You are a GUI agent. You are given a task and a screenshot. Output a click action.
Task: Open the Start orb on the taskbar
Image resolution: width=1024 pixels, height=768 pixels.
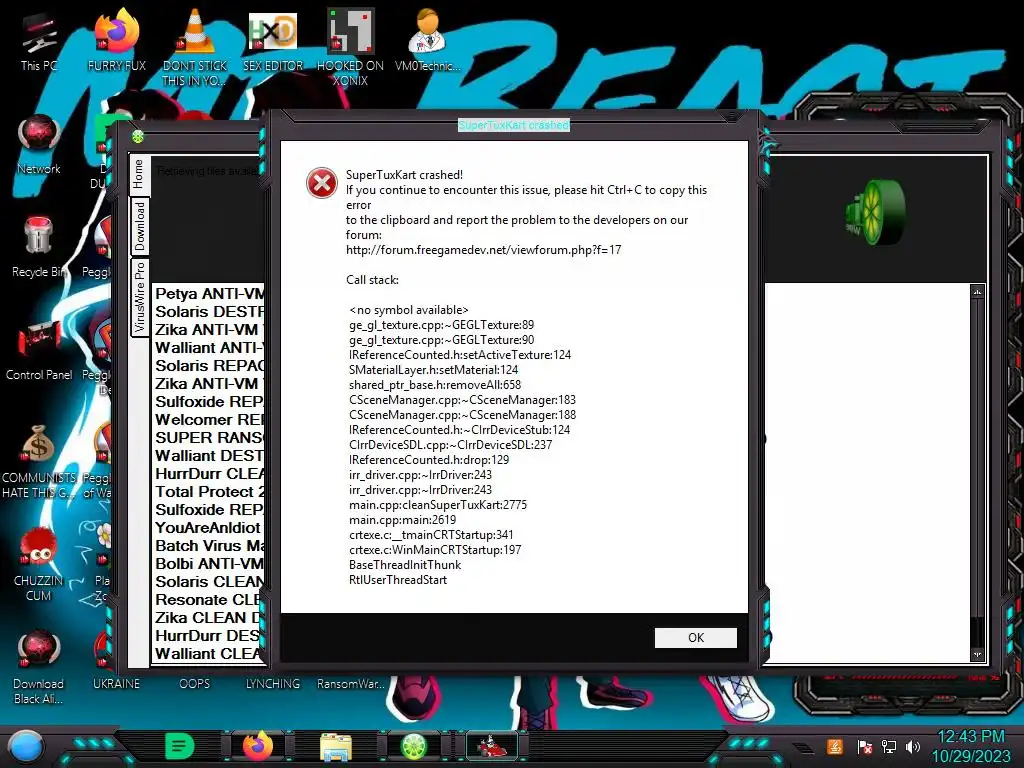click(26, 746)
